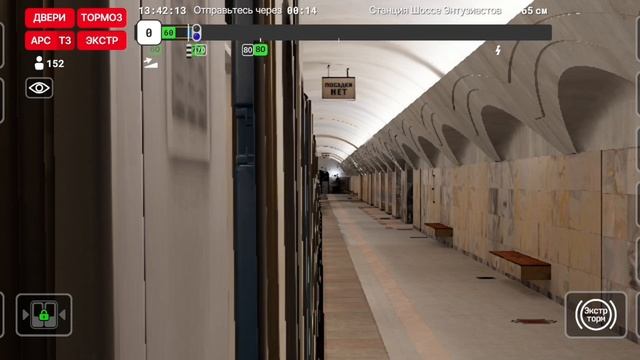Toggle the door lock control icon
This screenshot has width=640, height=360.
pyautogui.click(x=44, y=315)
